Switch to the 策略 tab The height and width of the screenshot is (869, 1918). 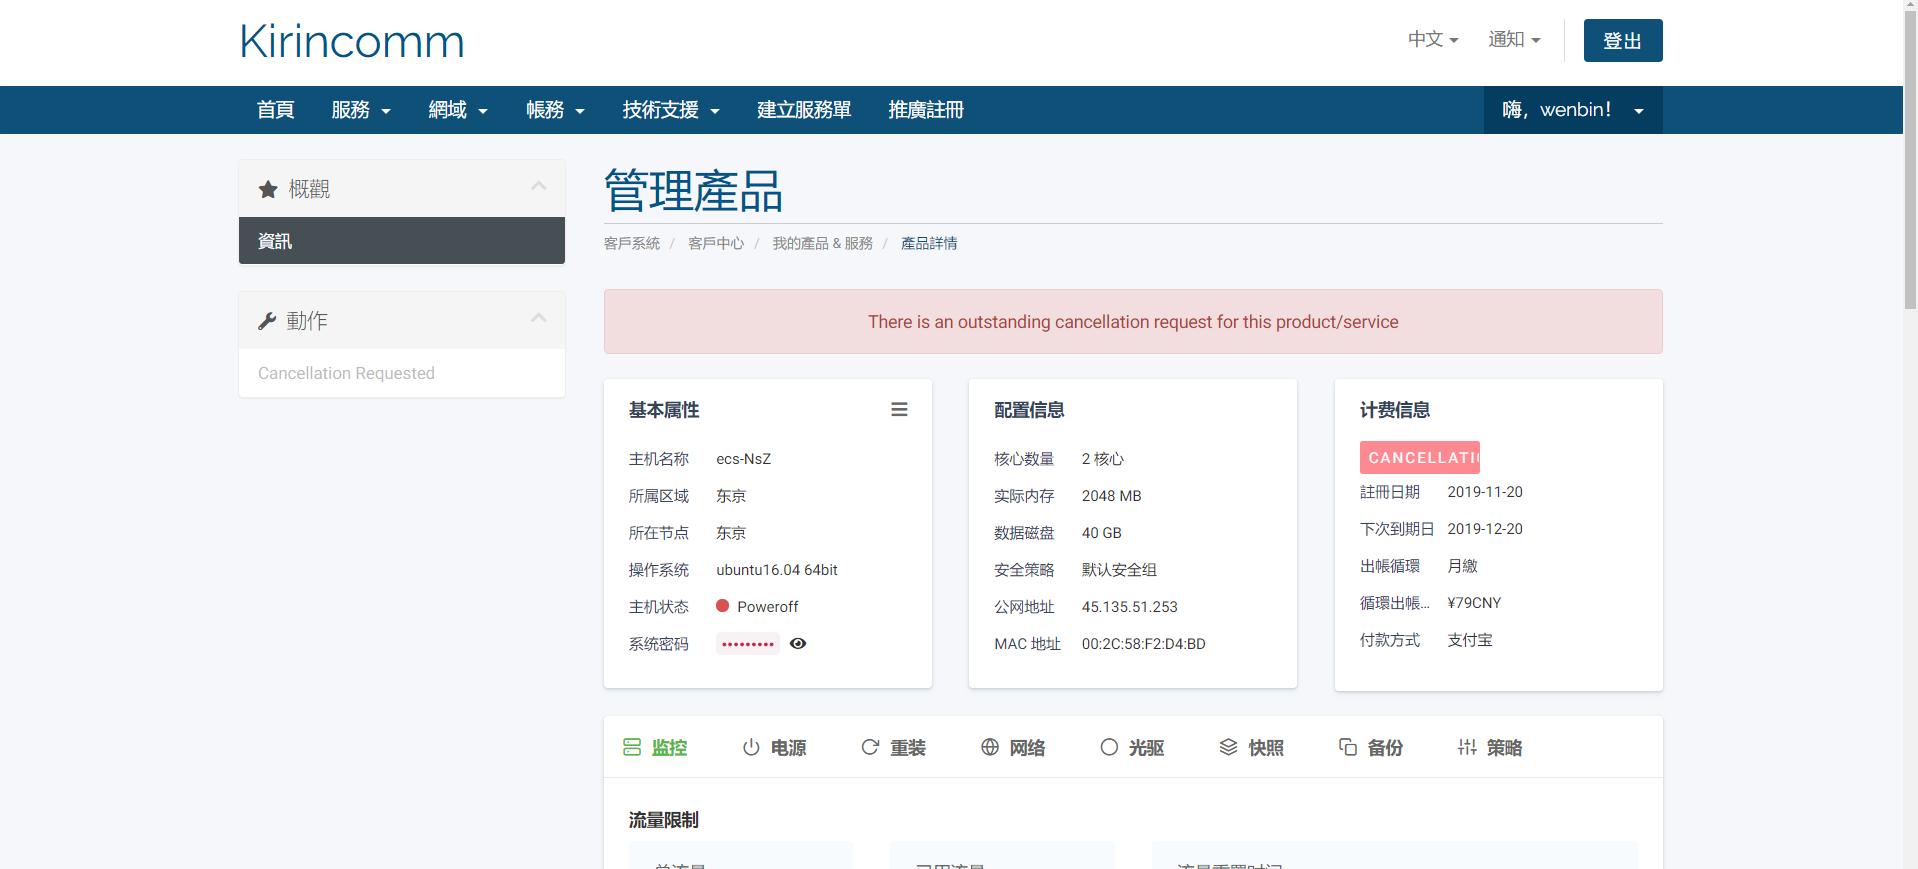point(1490,748)
